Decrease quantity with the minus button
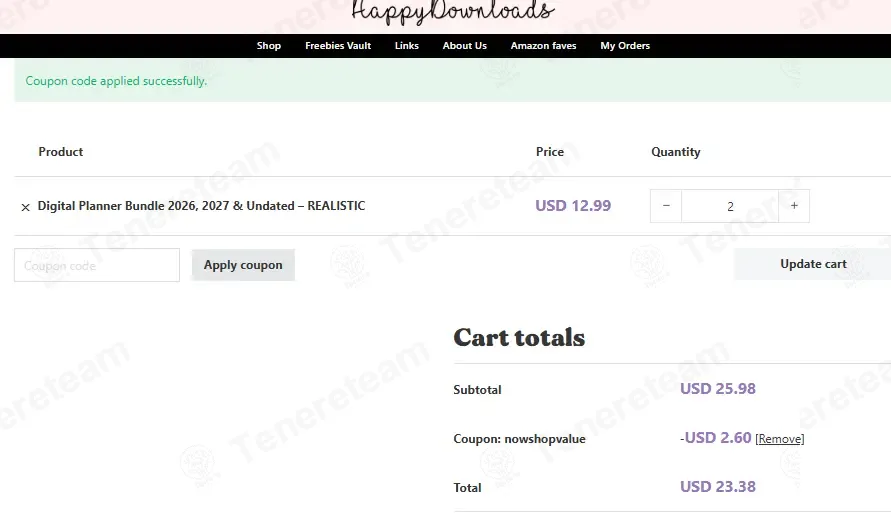The width and height of the screenshot is (891, 530). [x=666, y=206]
